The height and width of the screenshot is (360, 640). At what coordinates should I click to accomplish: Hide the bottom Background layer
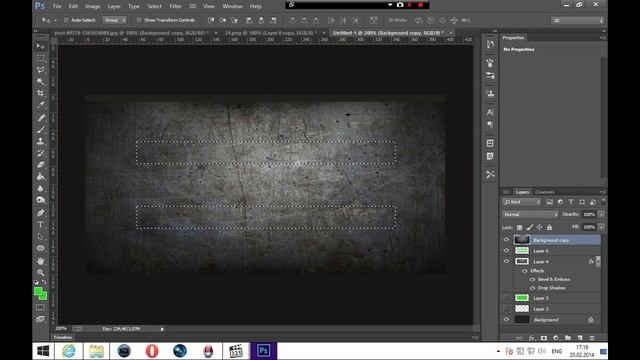coord(507,320)
